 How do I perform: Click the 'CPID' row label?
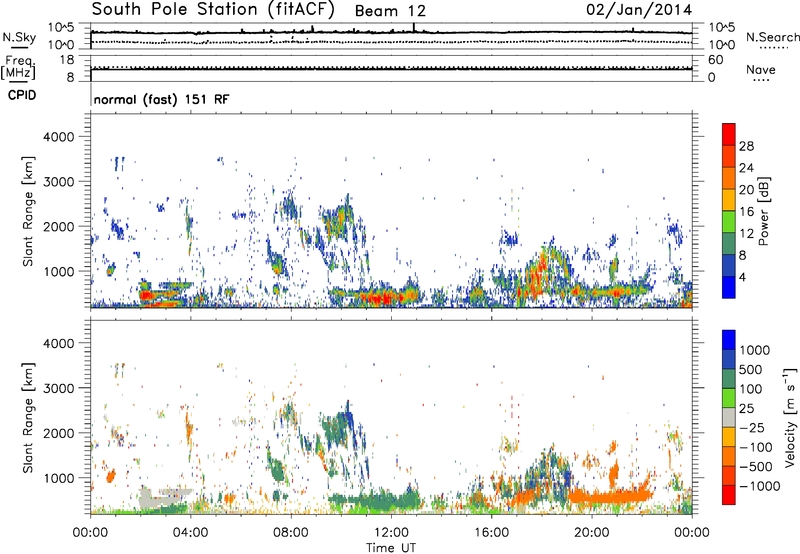22,95
